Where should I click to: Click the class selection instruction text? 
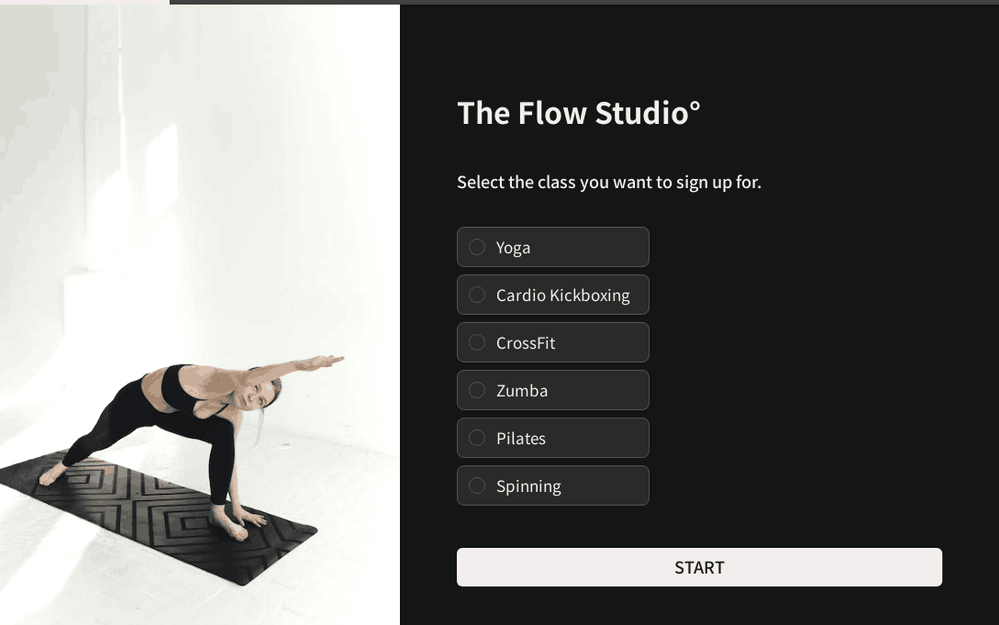[609, 182]
